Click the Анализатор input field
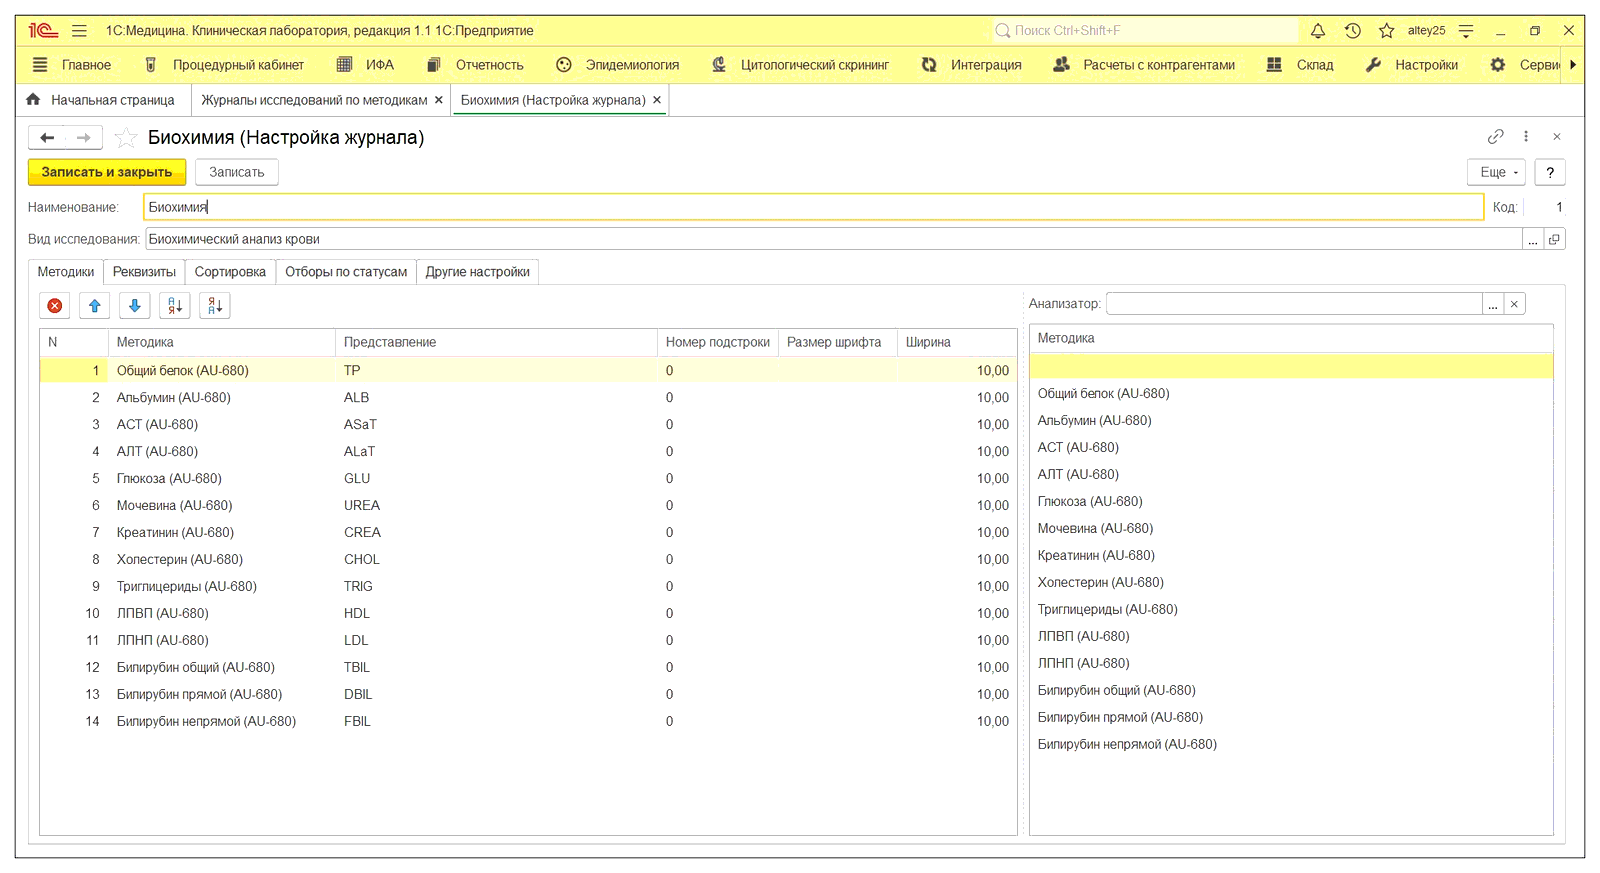Viewport: 1600px width, 873px height. click(x=1294, y=304)
